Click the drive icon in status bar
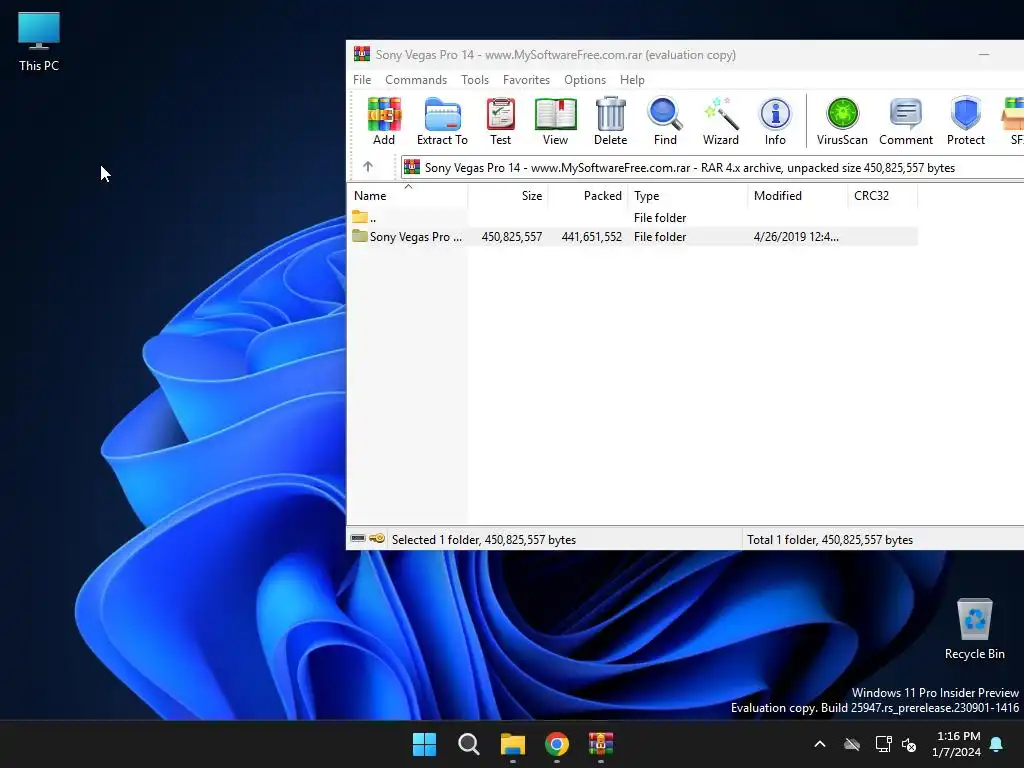 [358, 539]
